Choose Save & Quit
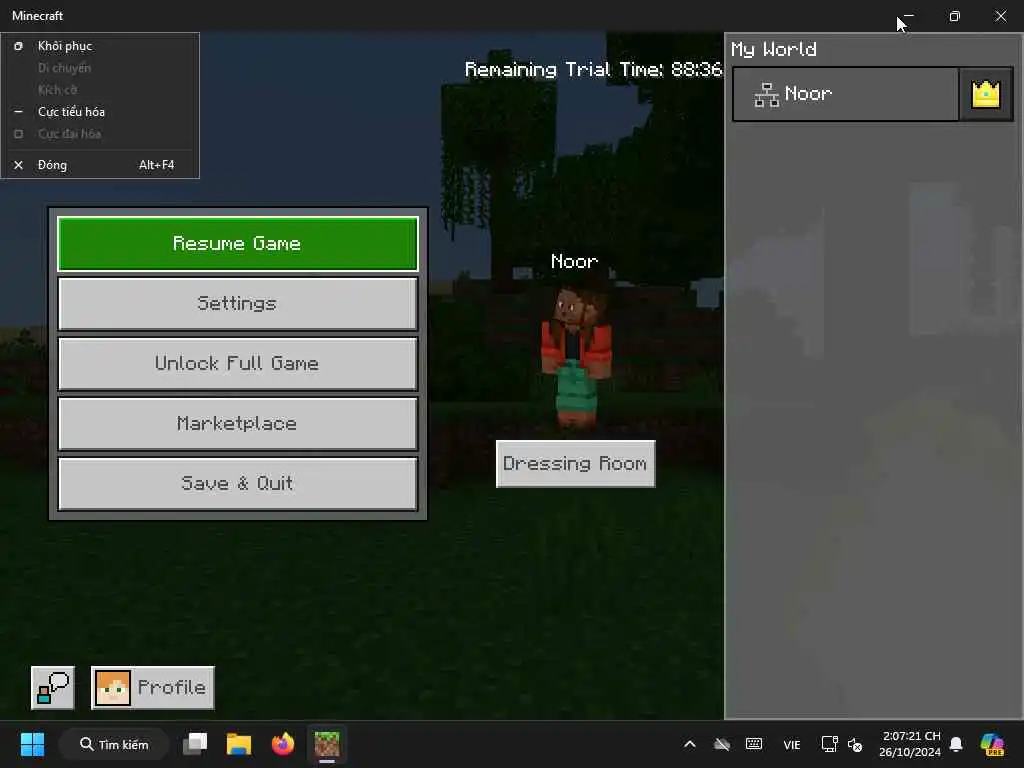The image size is (1024, 768). 238,484
